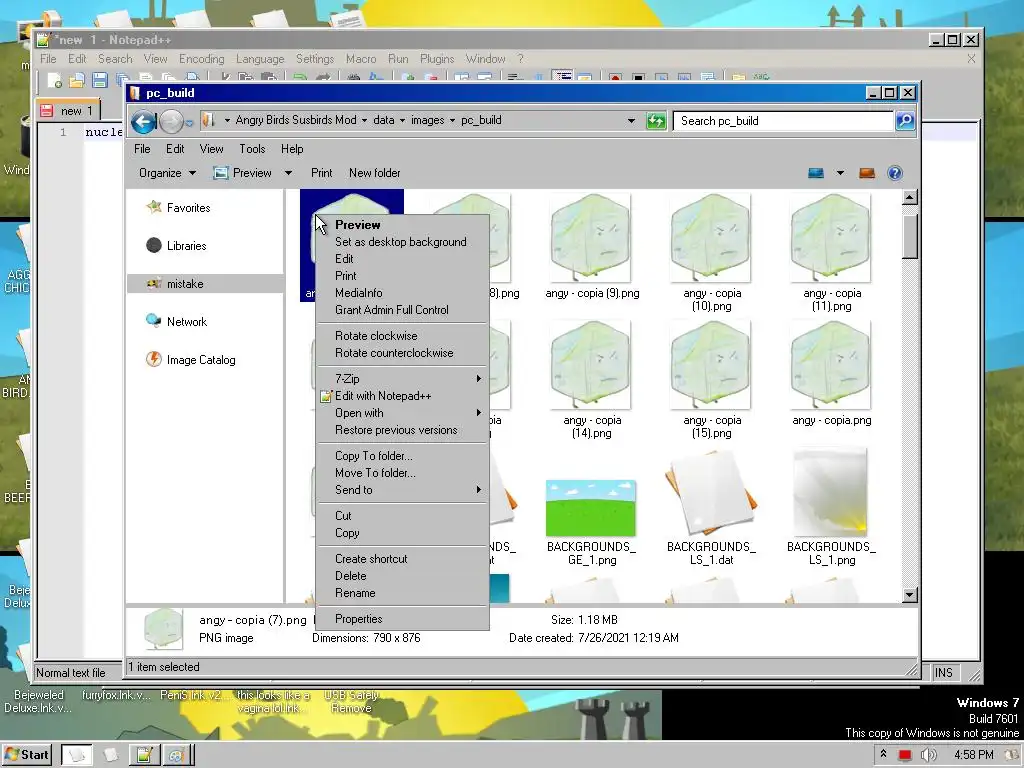Open furryfox.lnk desktop shortcut
The width and height of the screenshot is (1024, 768).
coord(116,695)
